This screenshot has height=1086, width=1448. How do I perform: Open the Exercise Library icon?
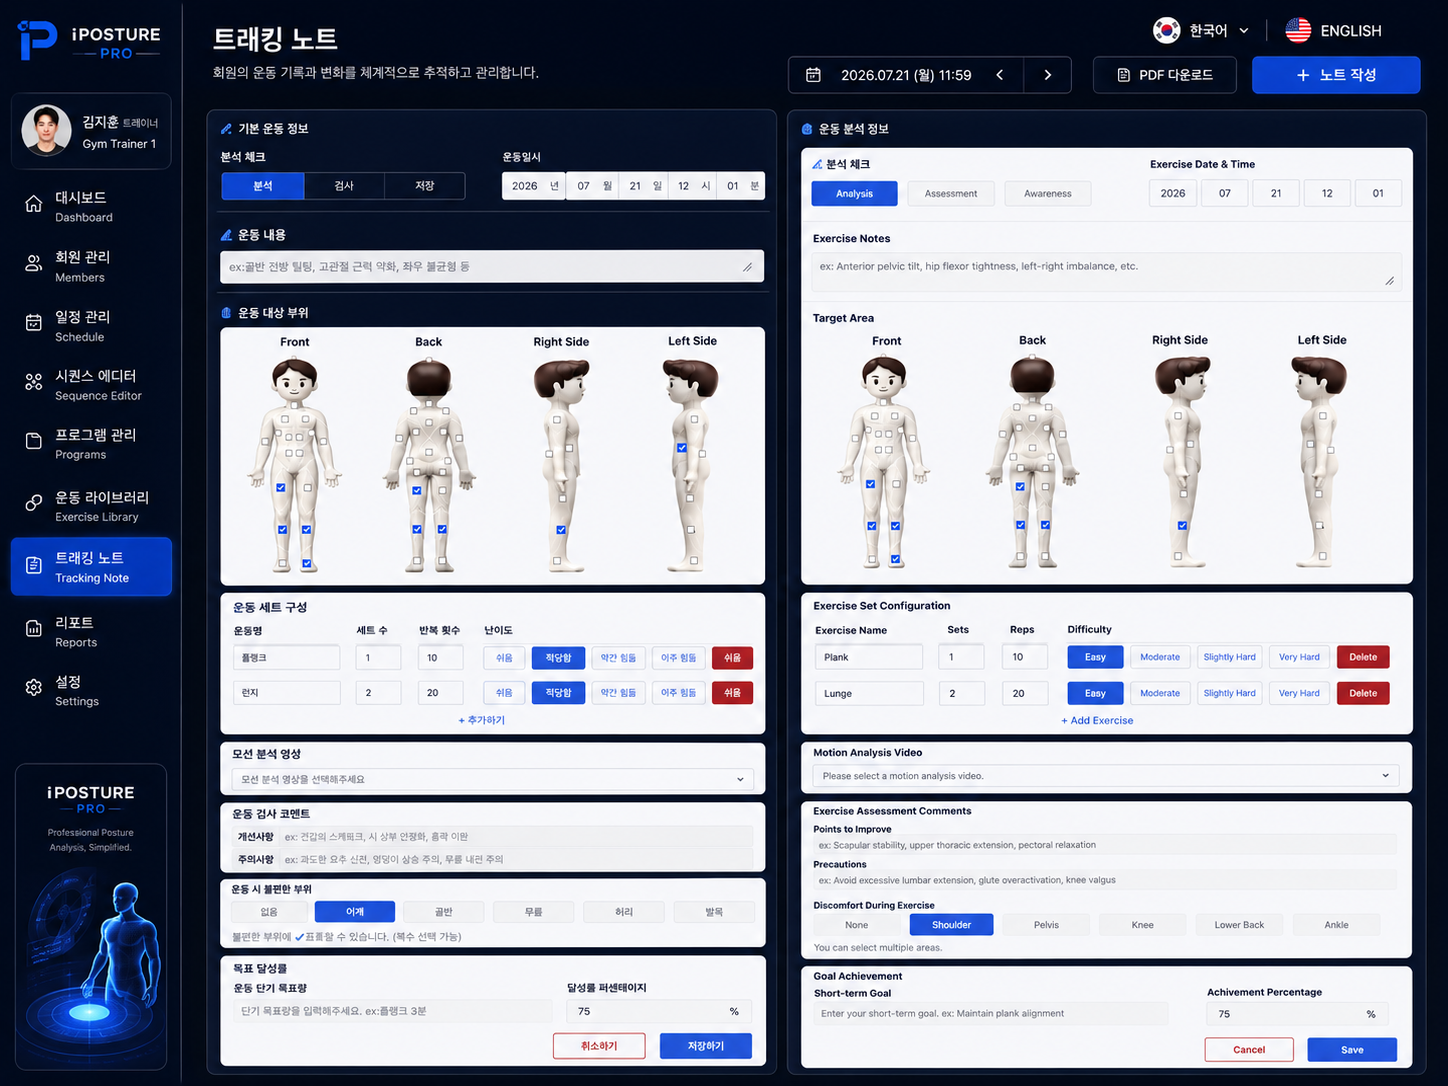click(34, 502)
